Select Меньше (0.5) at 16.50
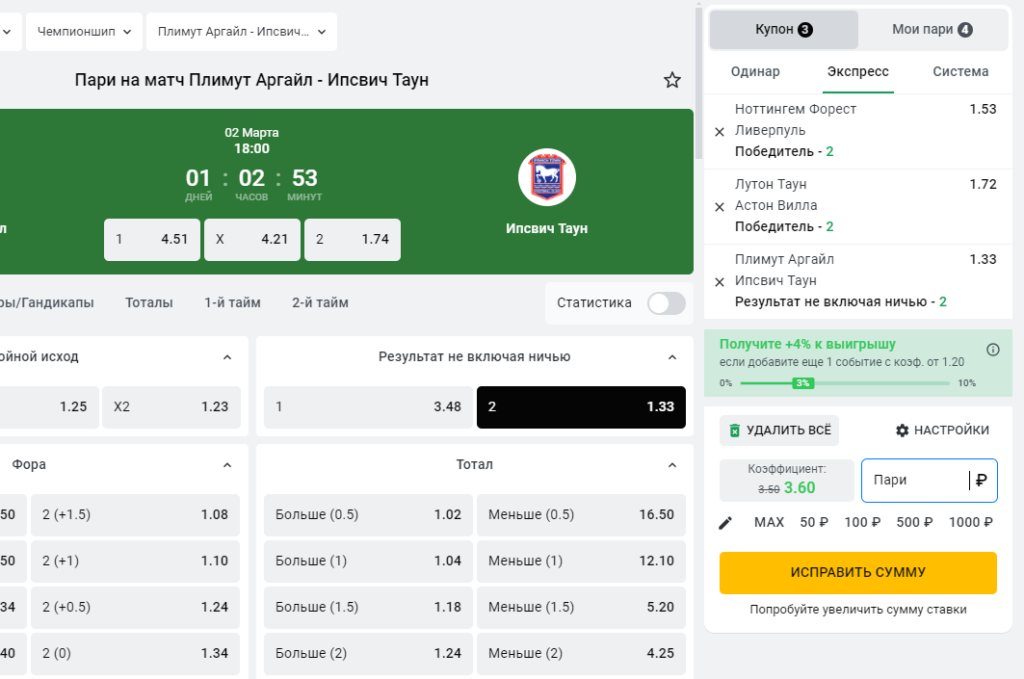This screenshot has width=1024, height=679. point(581,515)
